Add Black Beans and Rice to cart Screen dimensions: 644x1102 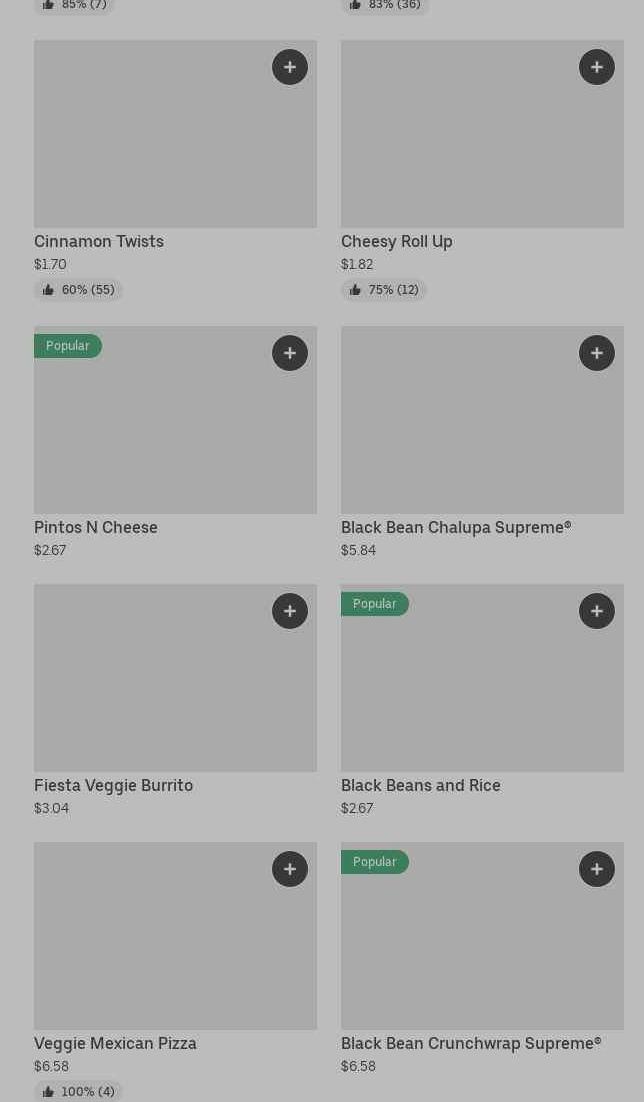pyautogui.click(x=597, y=611)
